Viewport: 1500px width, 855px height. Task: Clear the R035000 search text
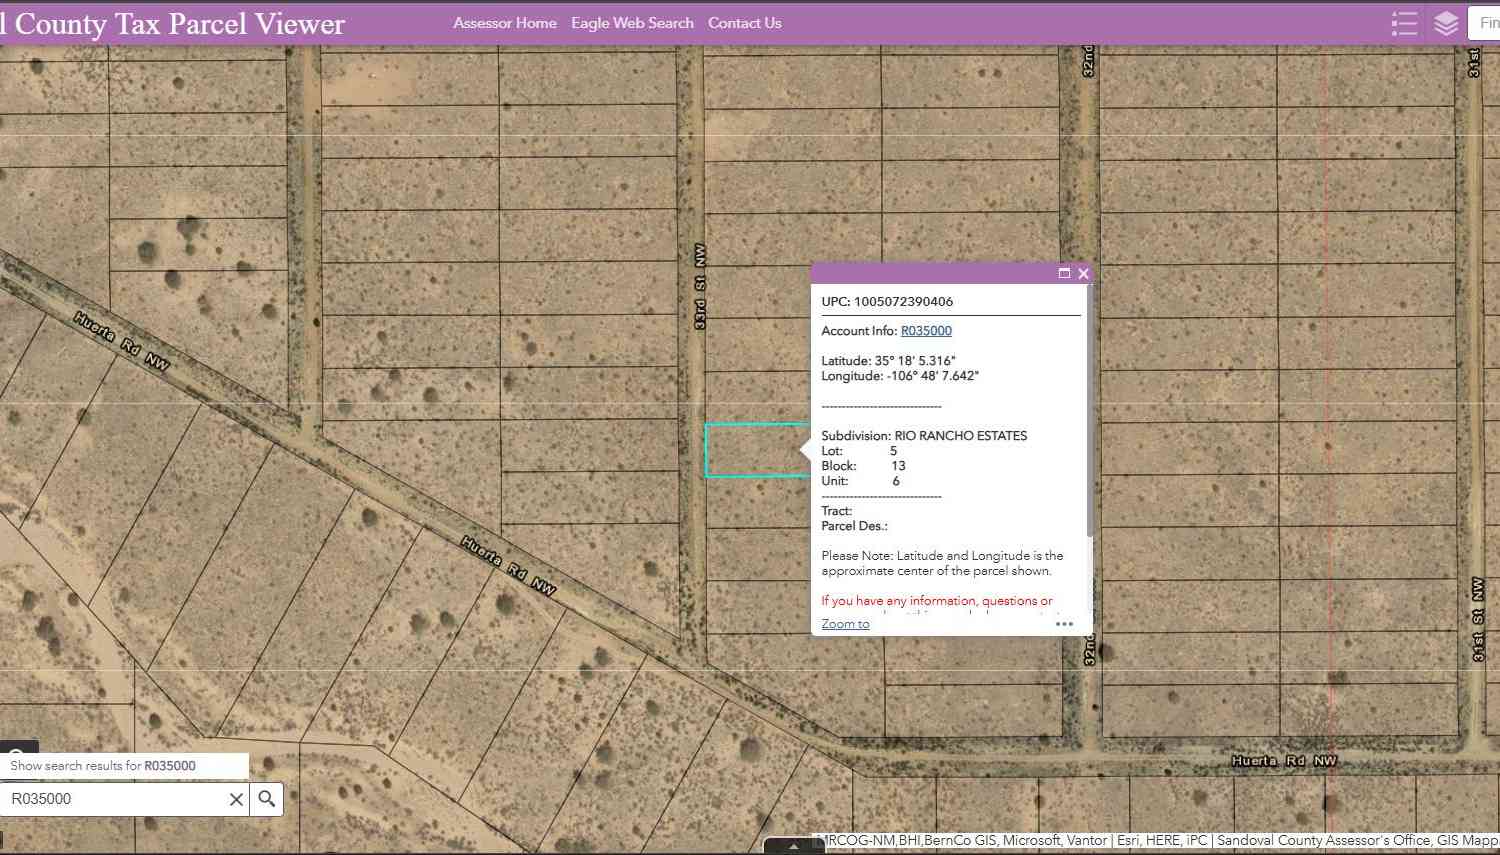pyautogui.click(x=236, y=799)
